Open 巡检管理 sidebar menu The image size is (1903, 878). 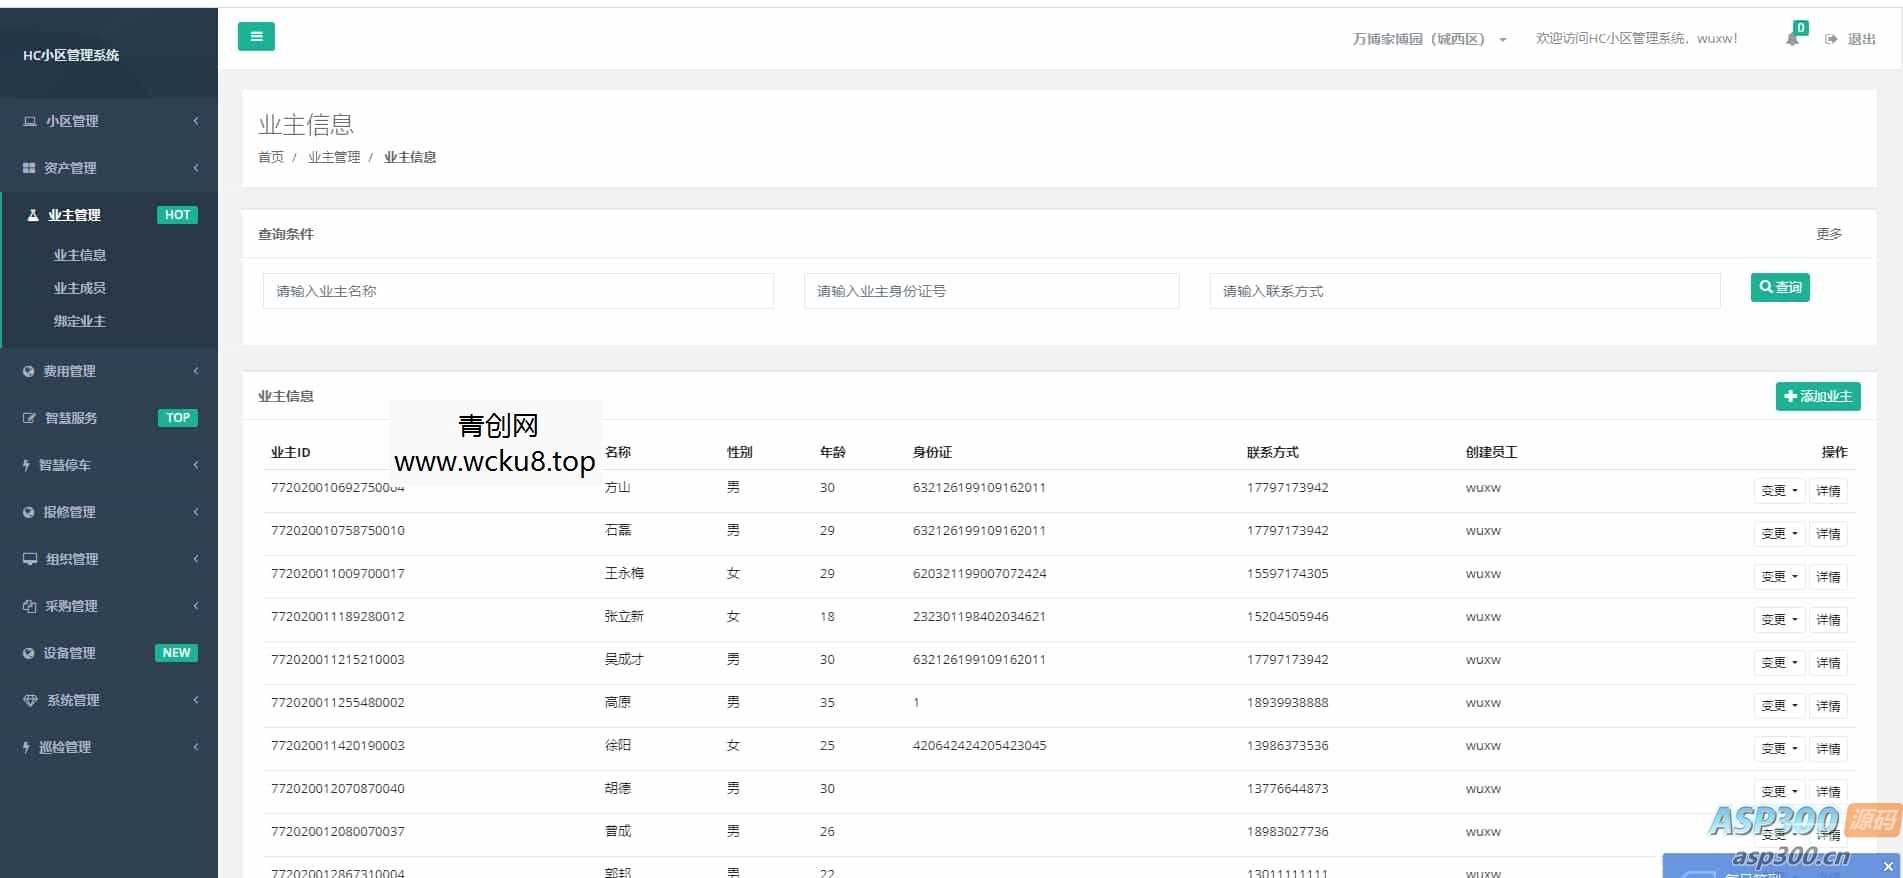pos(109,747)
